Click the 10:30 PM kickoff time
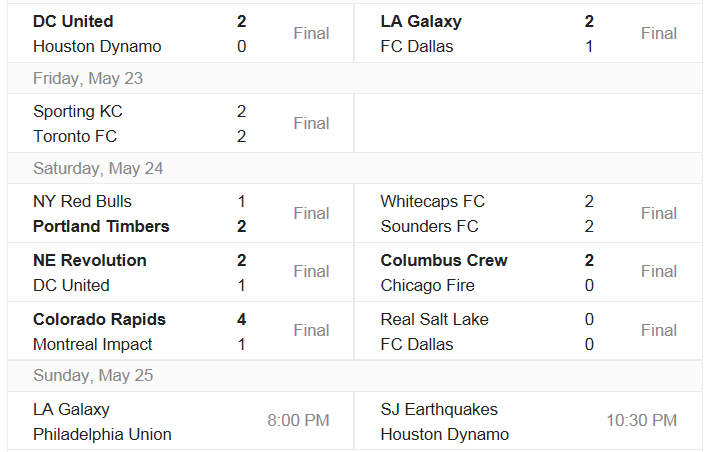 [x=641, y=421]
